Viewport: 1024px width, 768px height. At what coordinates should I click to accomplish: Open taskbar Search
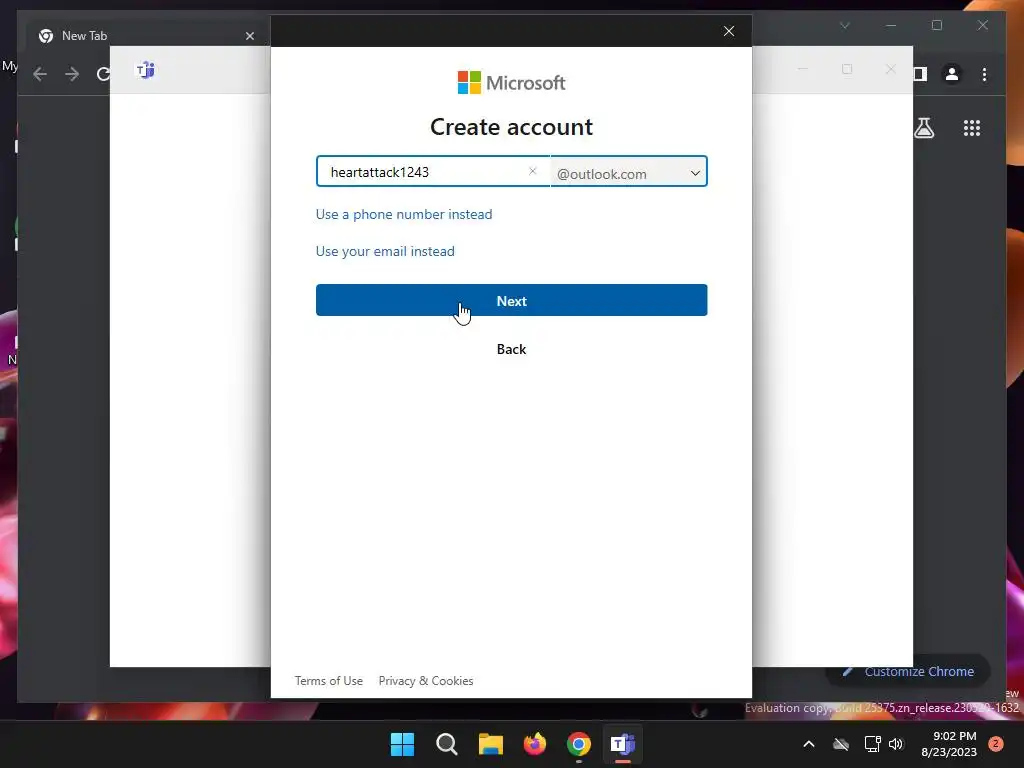(447, 744)
